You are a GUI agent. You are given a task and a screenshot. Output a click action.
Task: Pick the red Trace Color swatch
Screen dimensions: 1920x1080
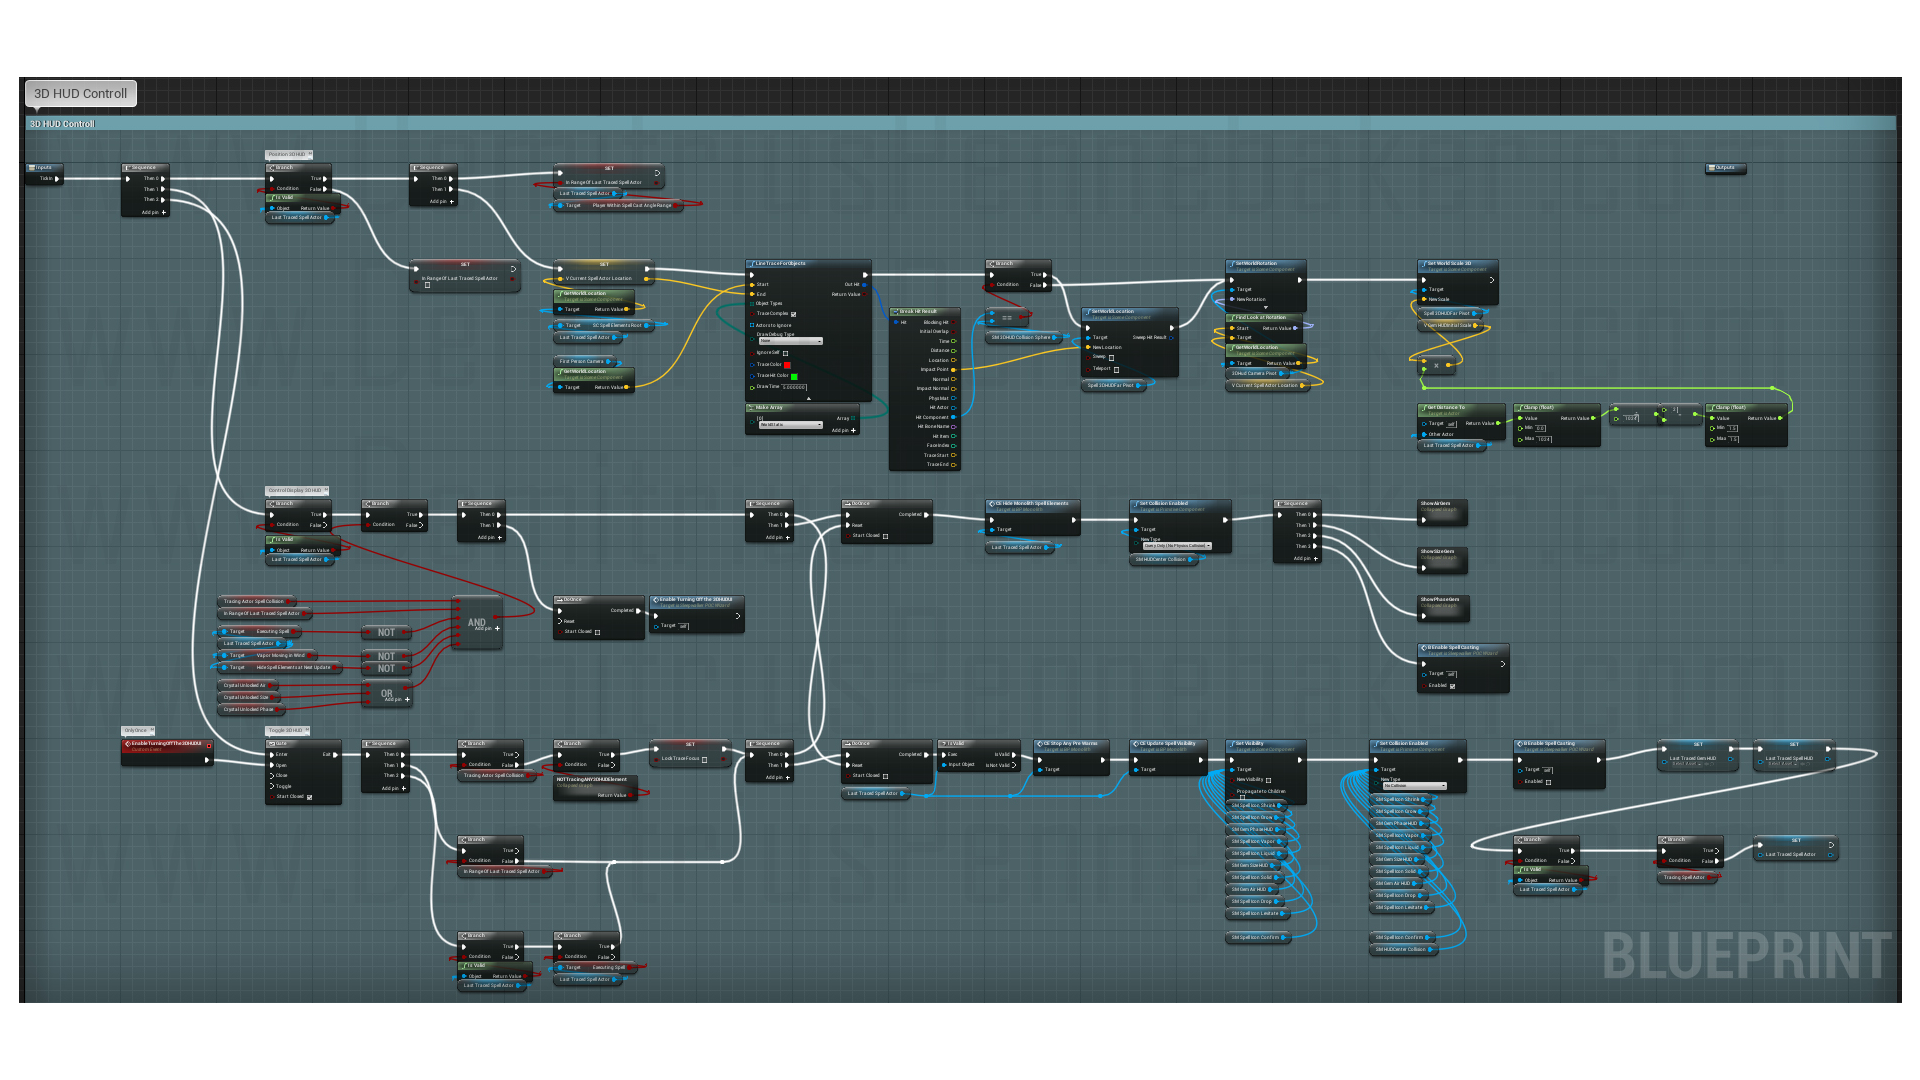click(787, 365)
